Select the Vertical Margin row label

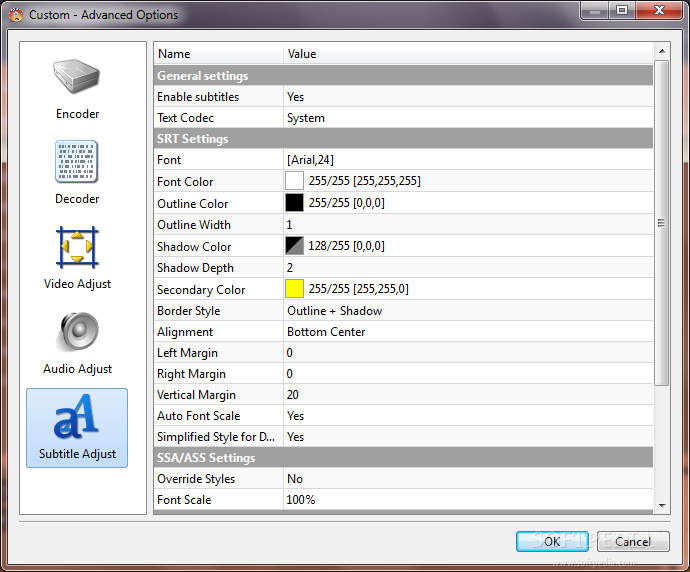tap(196, 395)
